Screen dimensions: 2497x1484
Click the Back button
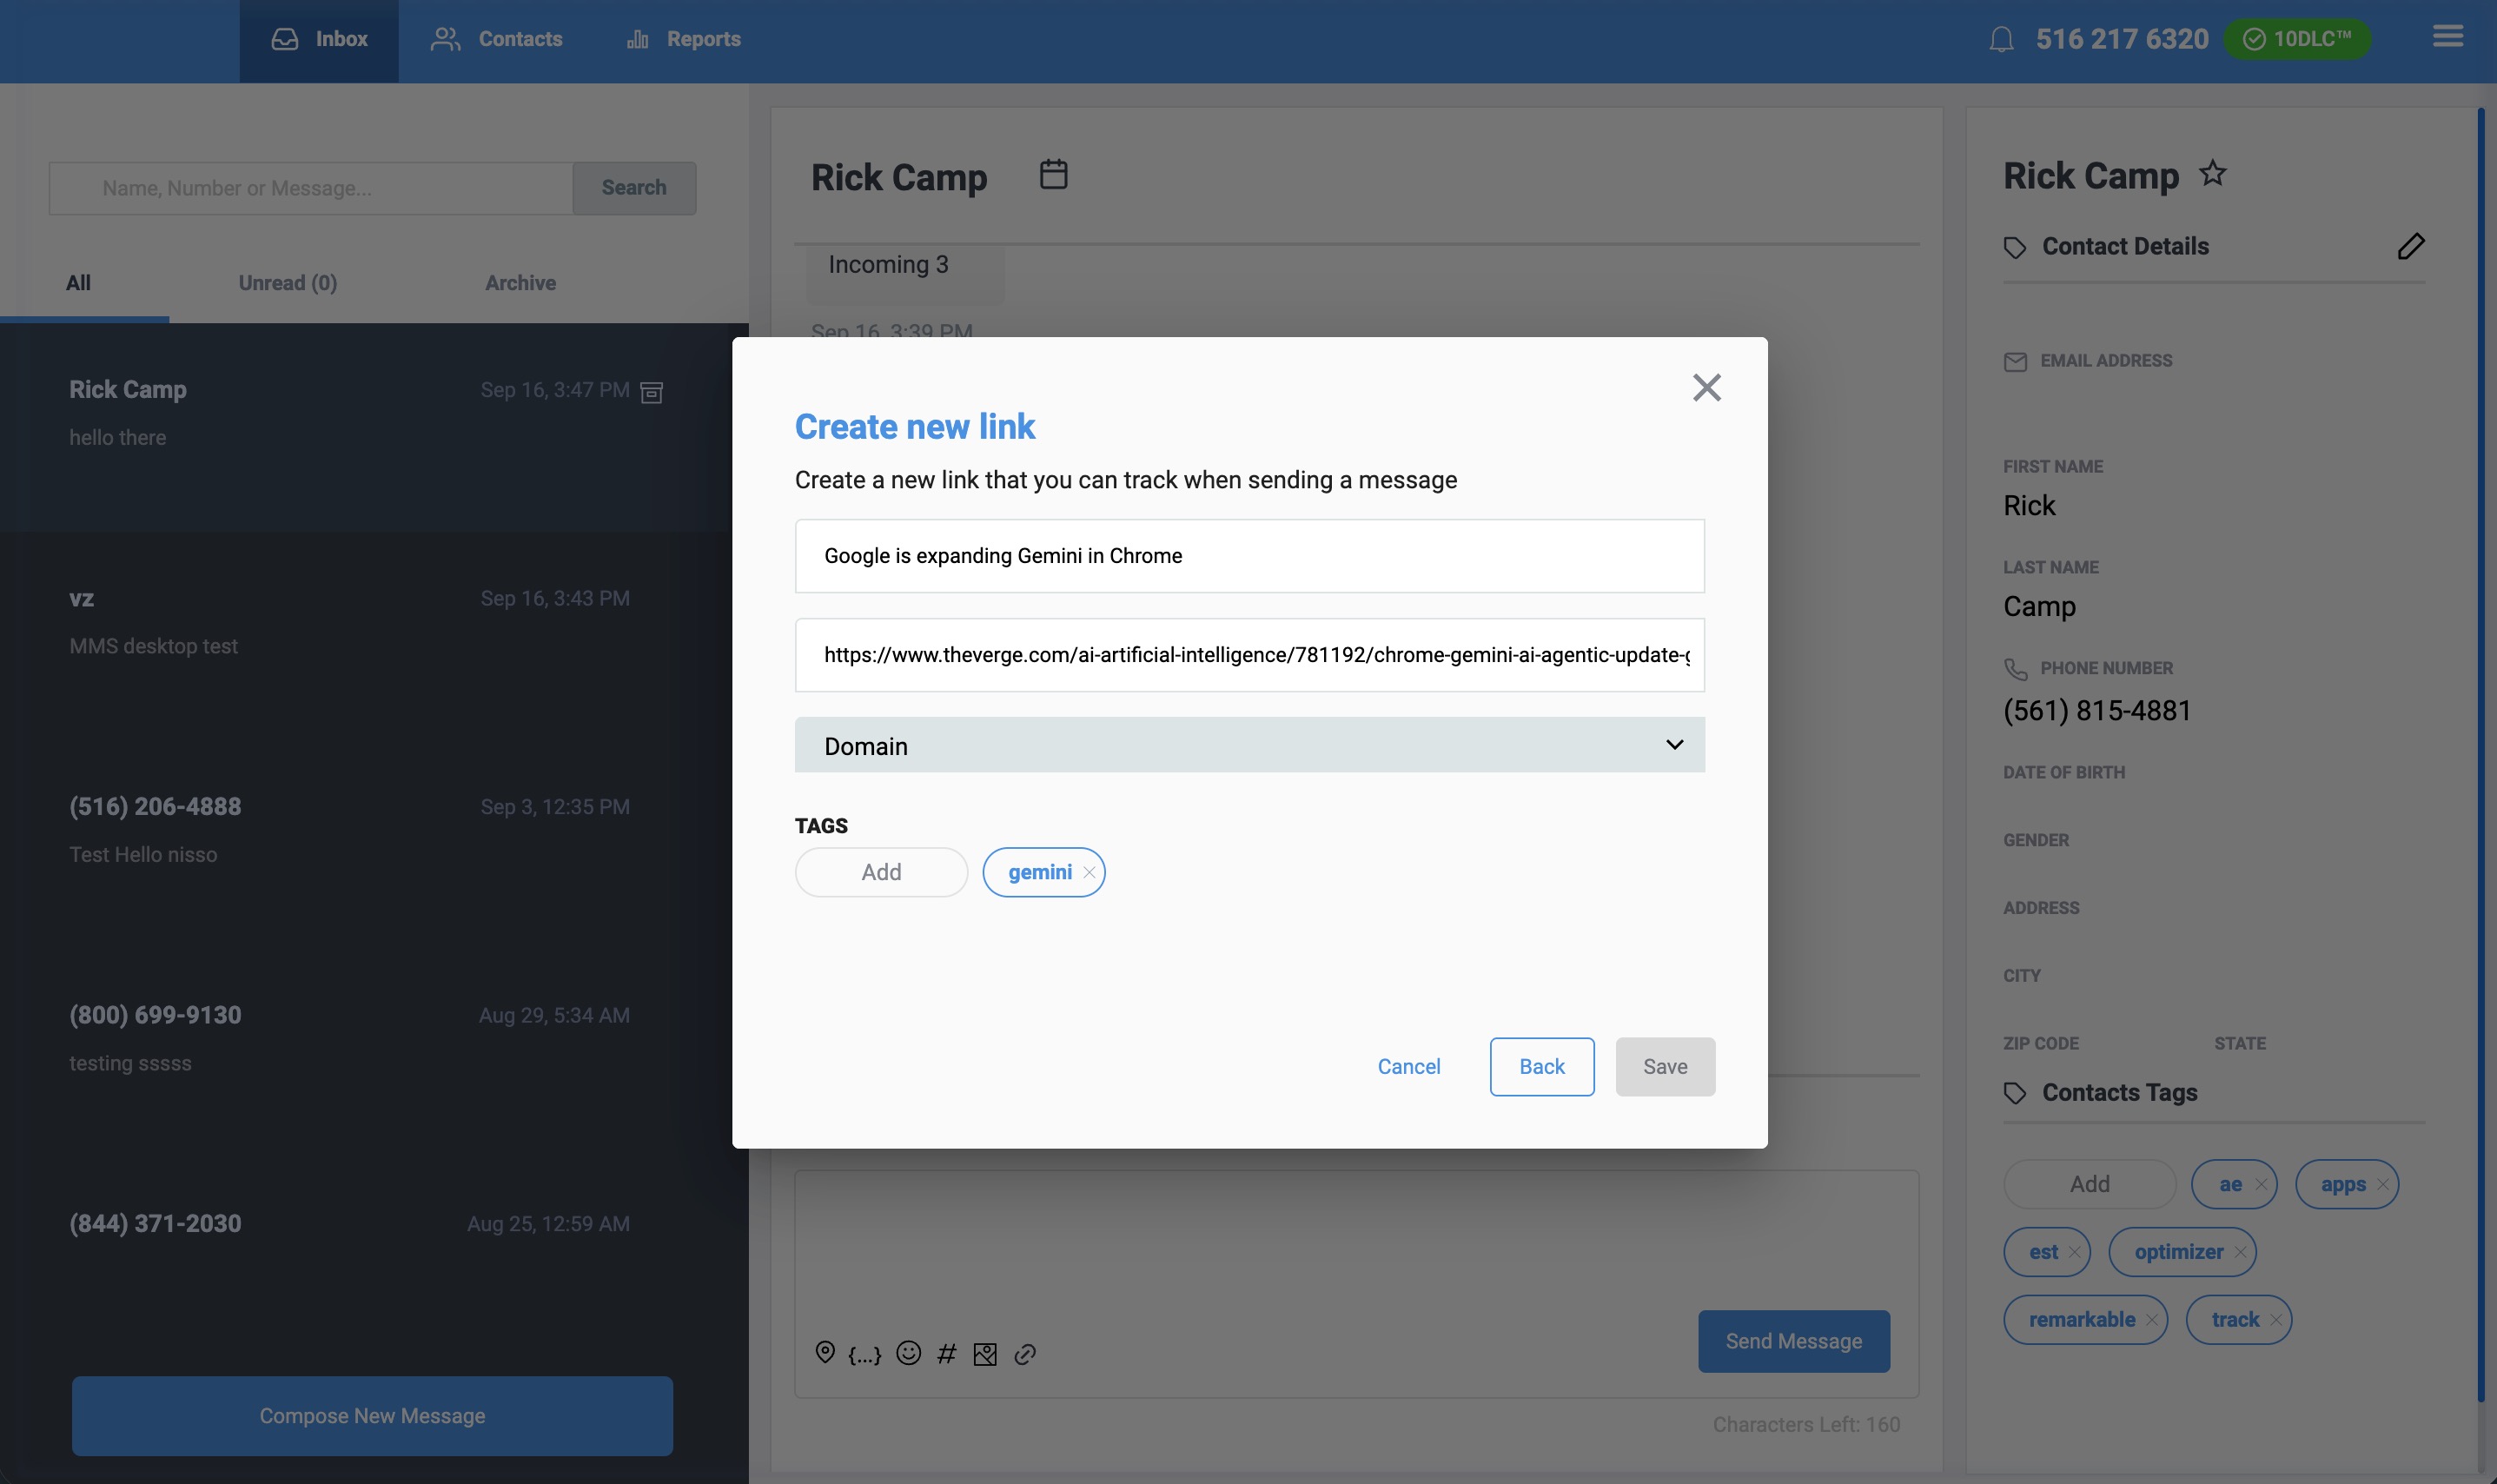[x=1541, y=1067]
